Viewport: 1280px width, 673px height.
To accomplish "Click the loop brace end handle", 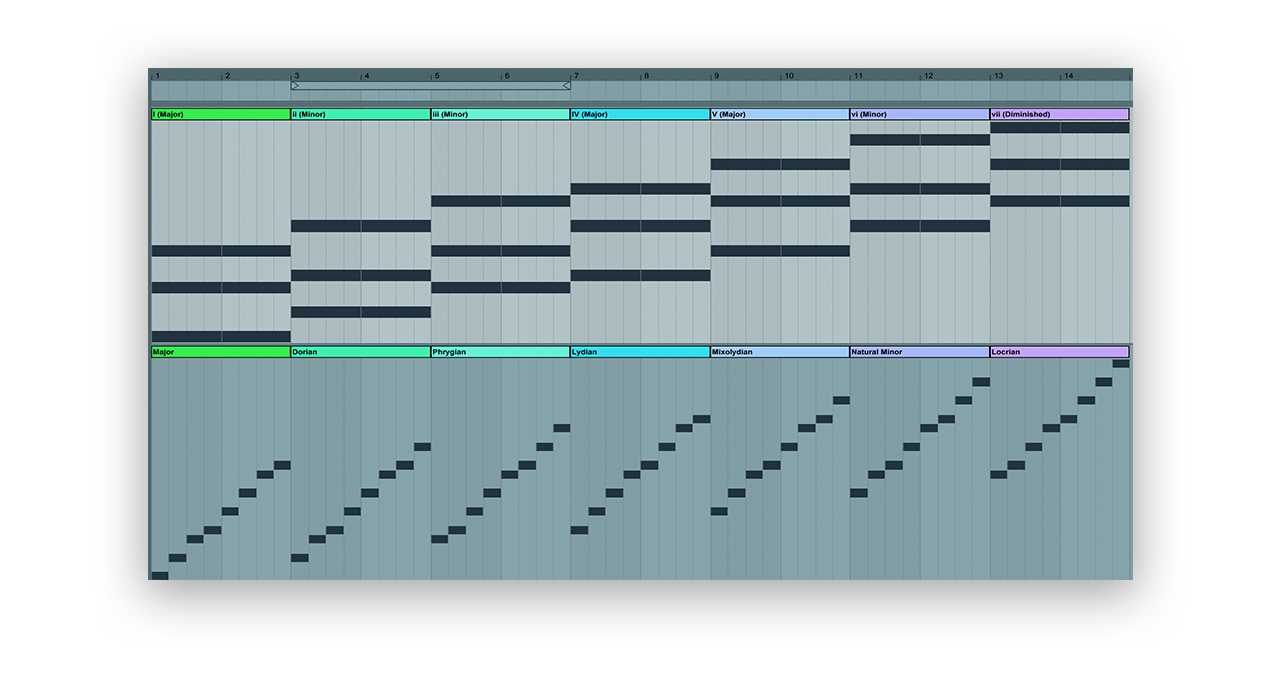I will coord(567,86).
